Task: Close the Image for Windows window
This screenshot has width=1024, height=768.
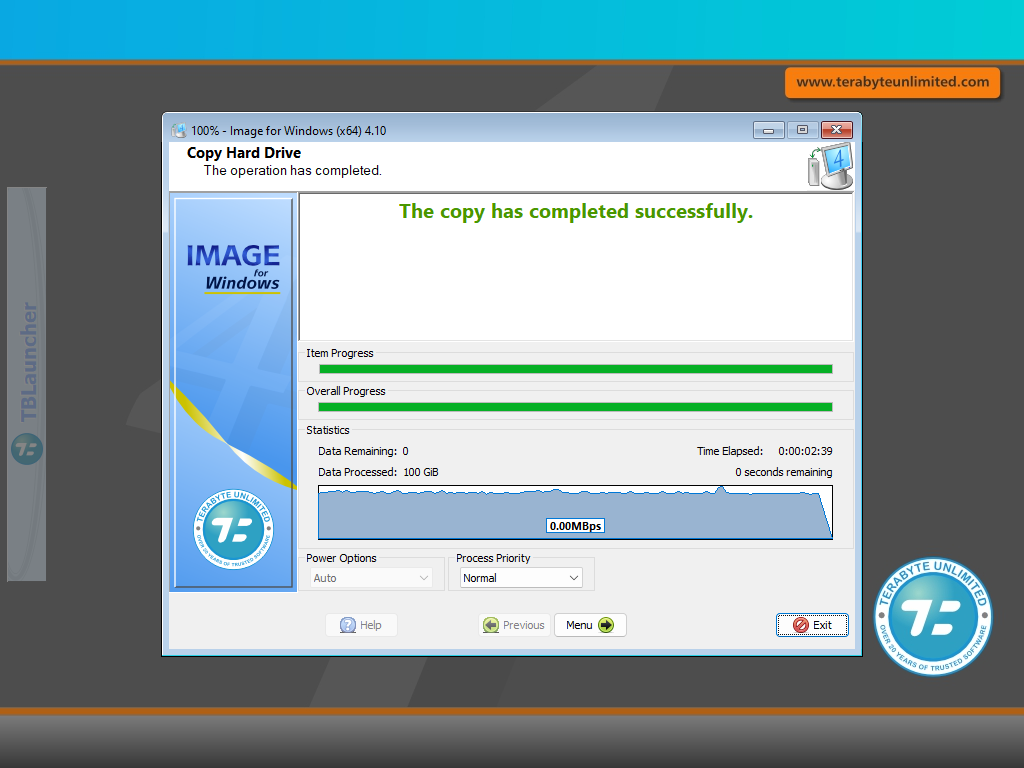Action: (836, 130)
